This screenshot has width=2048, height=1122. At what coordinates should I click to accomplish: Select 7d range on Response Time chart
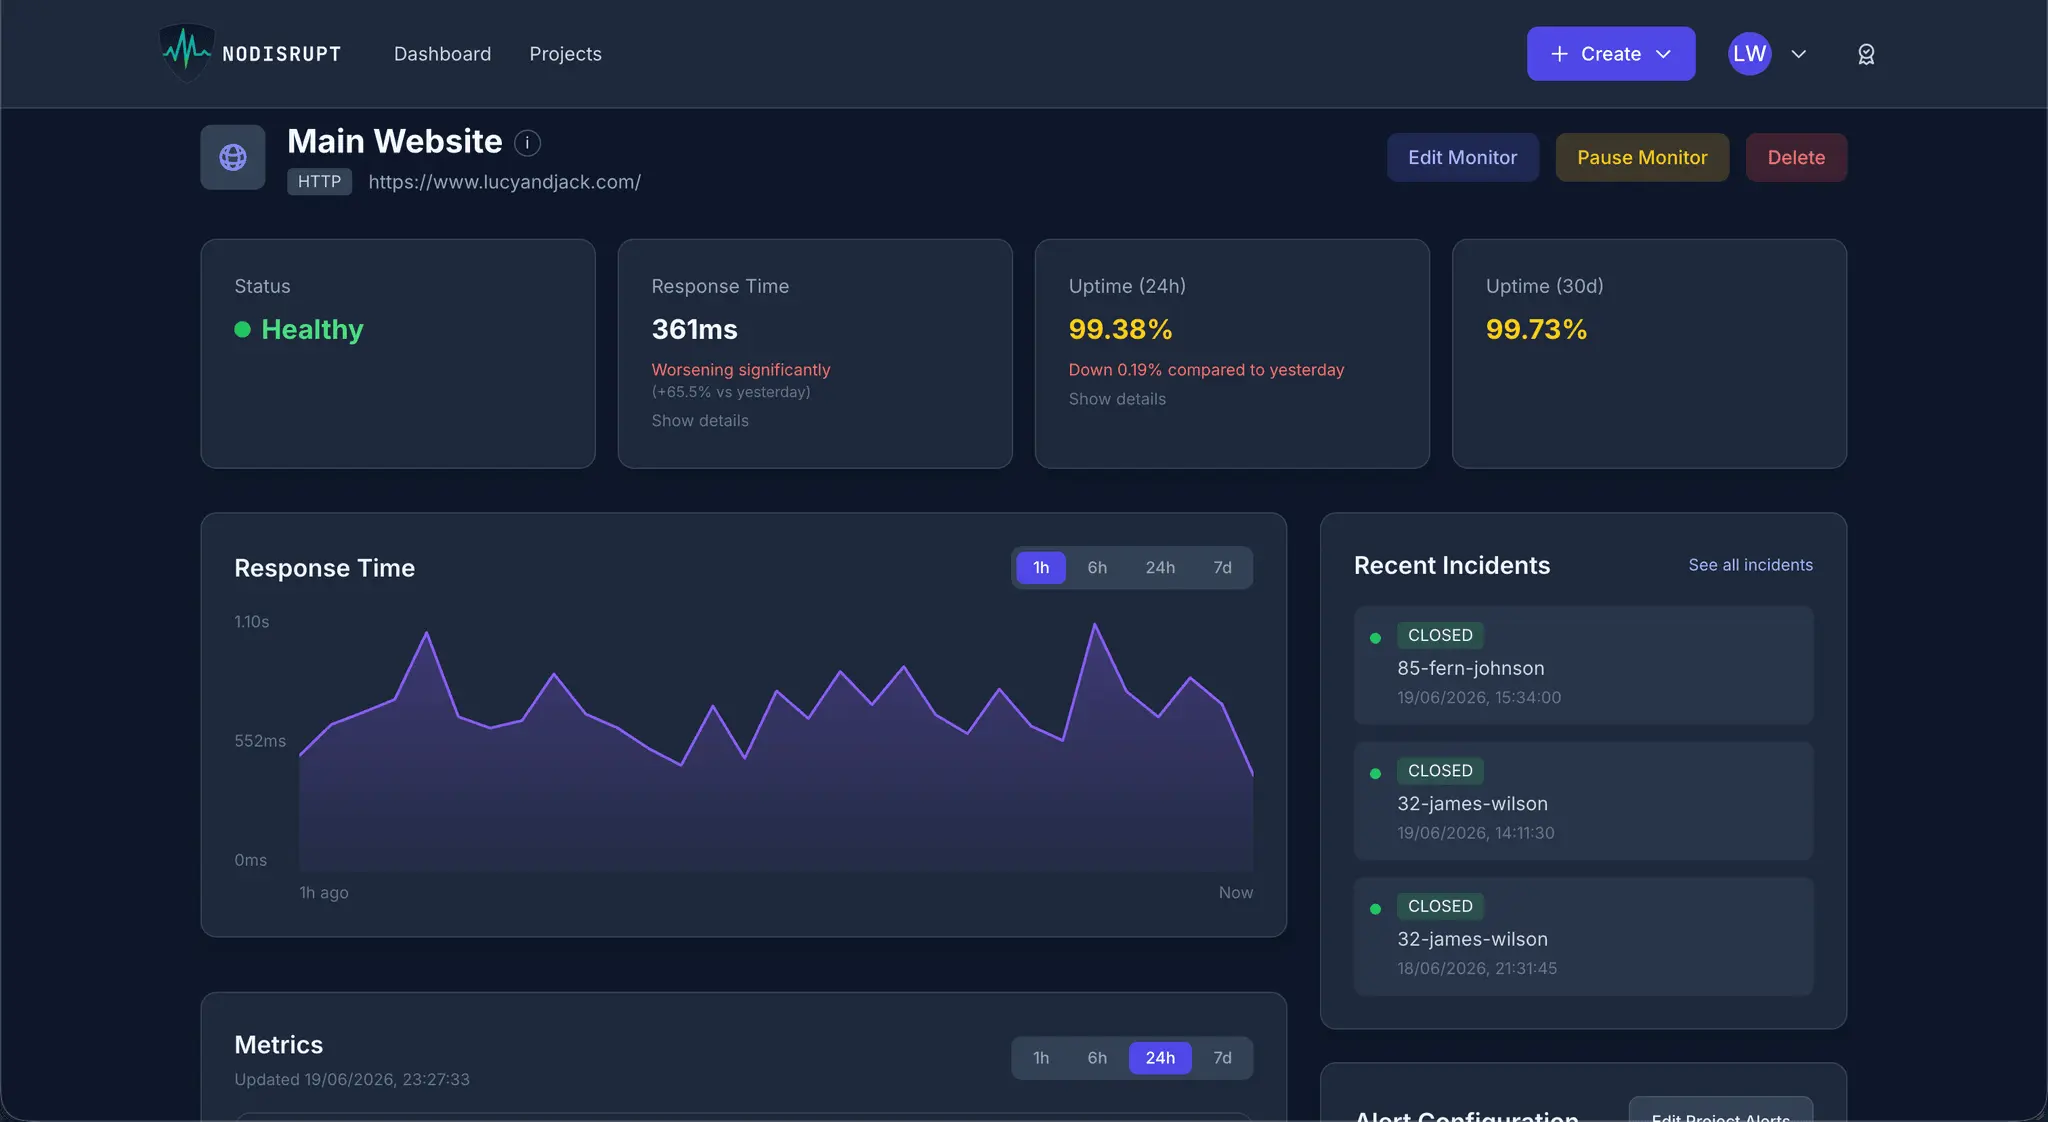tap(1222, 568)
